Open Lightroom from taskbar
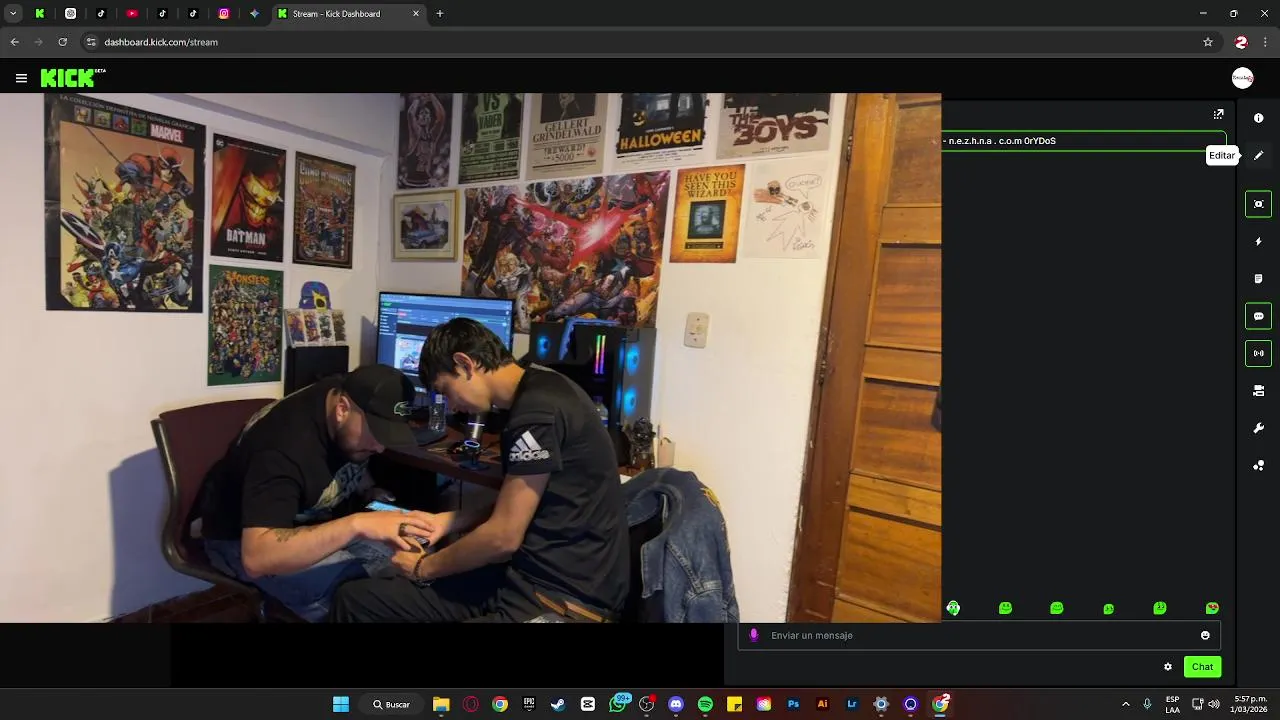 [x=852, y=704]
